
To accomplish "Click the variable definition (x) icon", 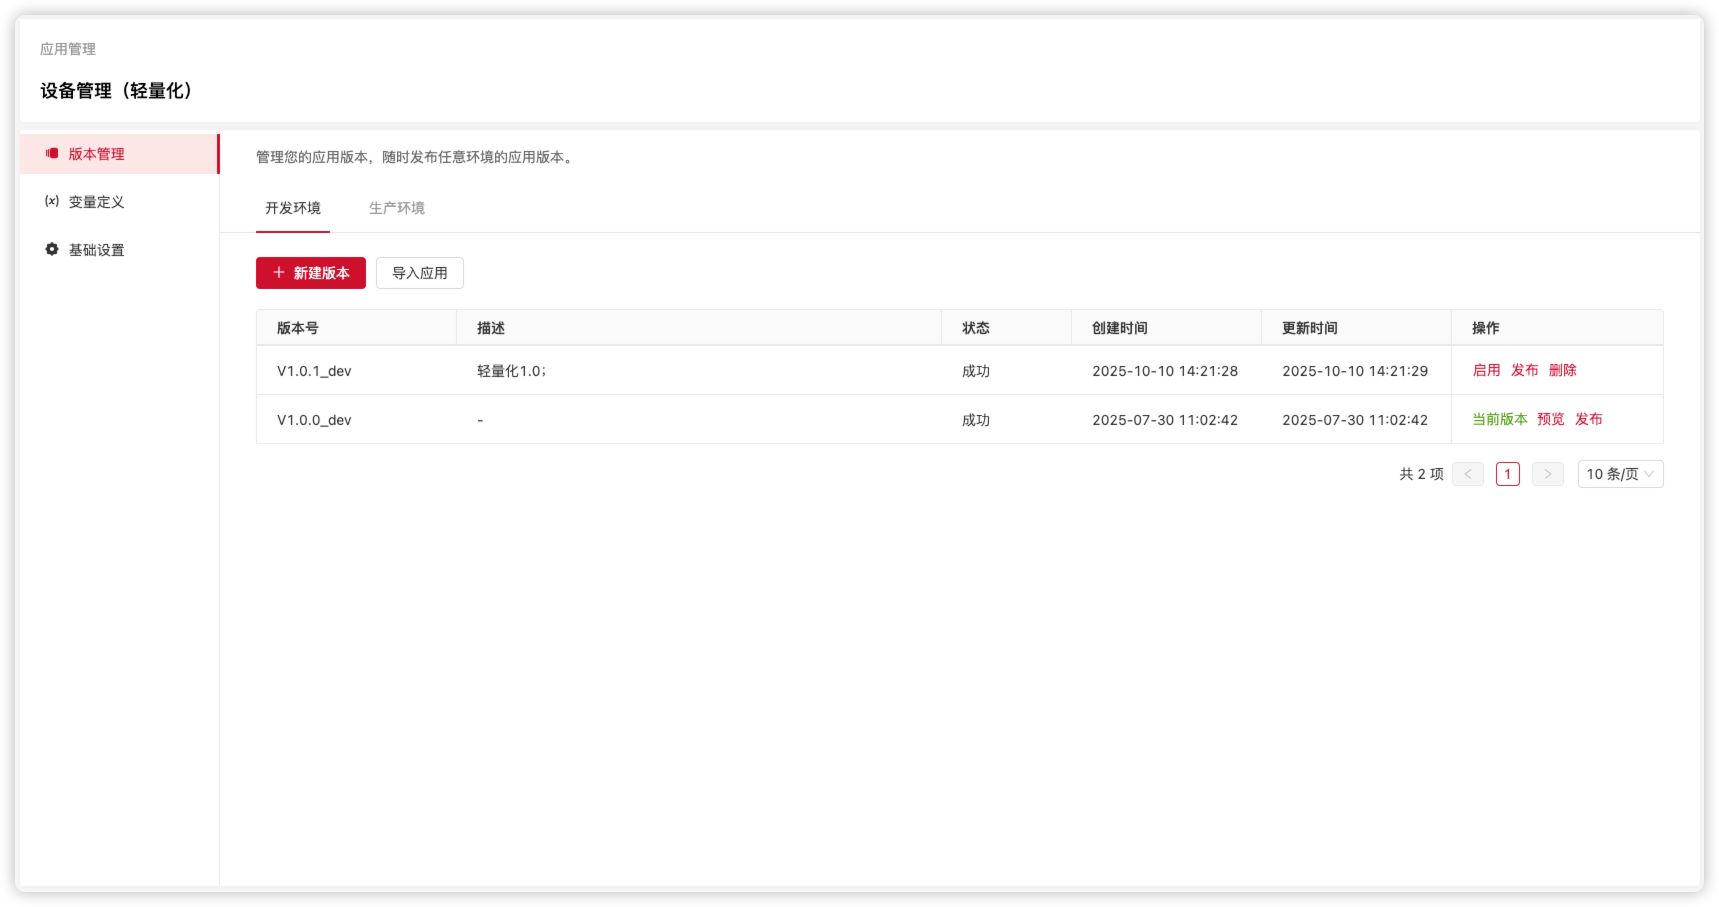I will [52, 202].
